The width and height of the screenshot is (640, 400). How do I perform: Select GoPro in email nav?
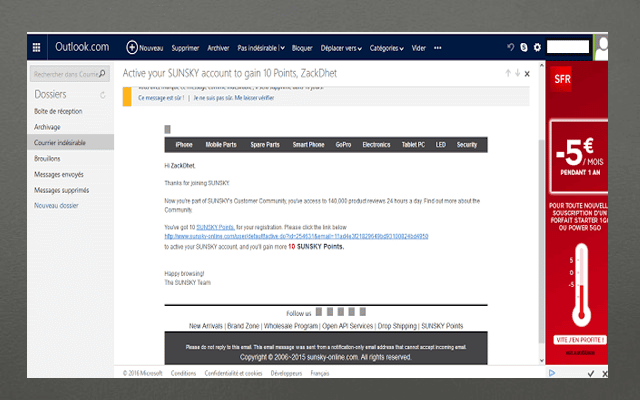(x=343, y=144)
